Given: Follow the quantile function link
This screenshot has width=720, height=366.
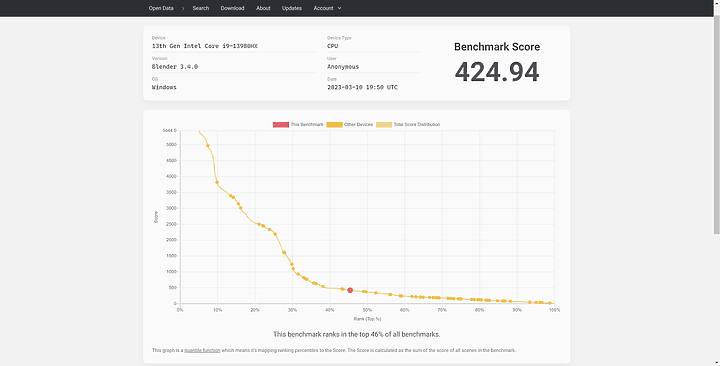Looking at the screenshot, I should point(202,350).
